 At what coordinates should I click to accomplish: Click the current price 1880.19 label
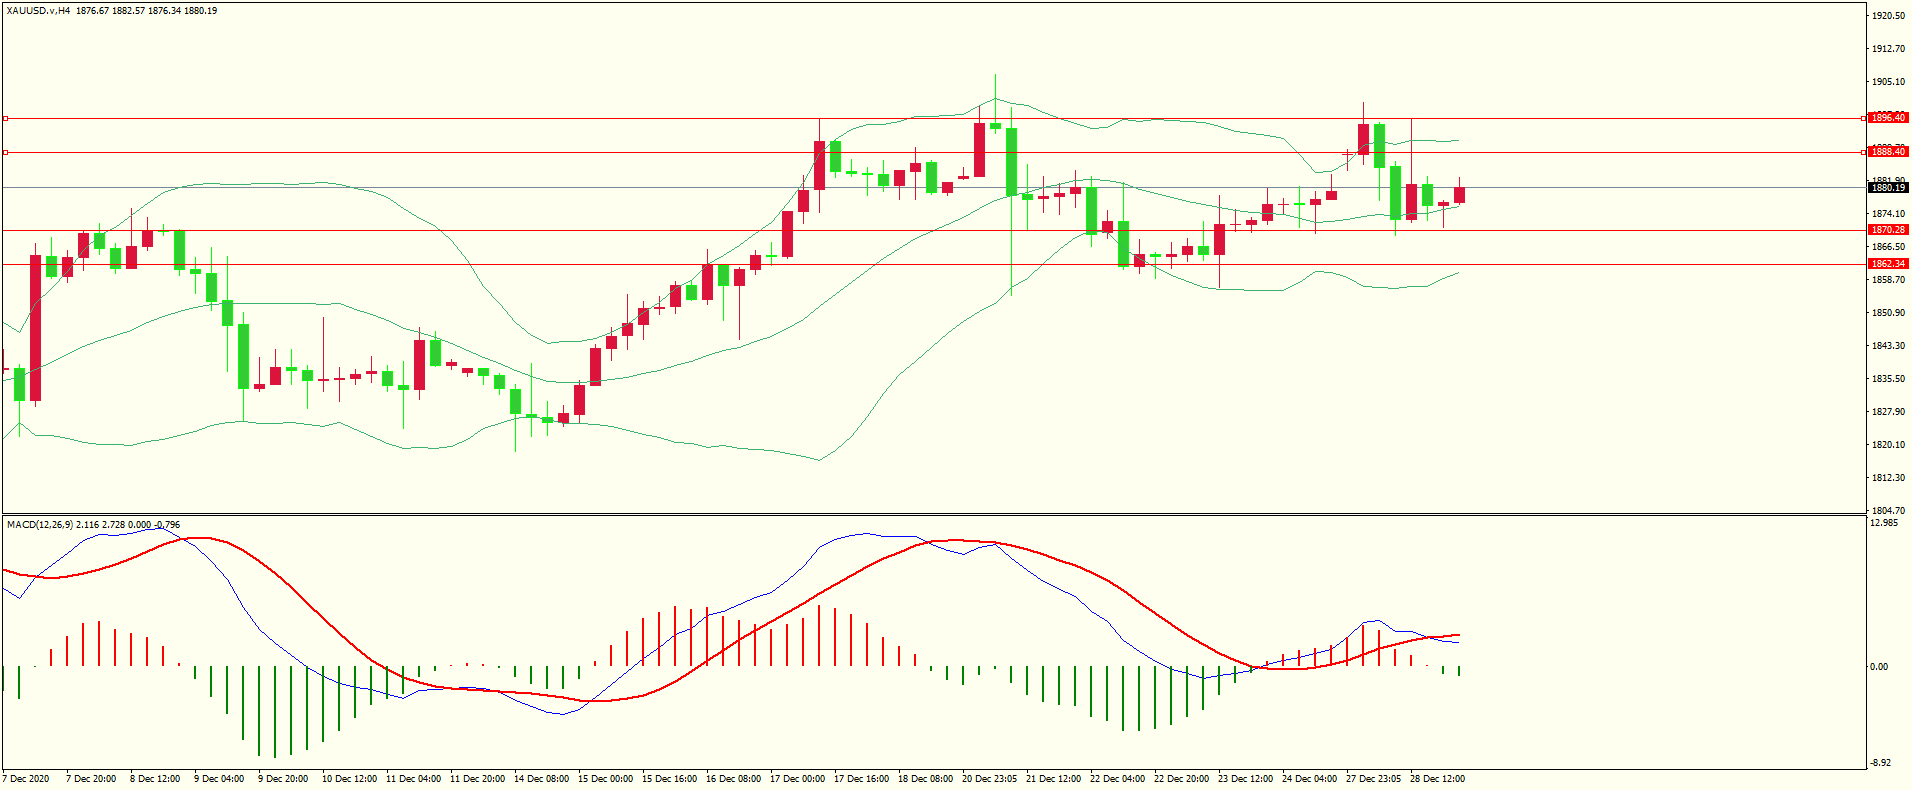[x=1888, y=187]
